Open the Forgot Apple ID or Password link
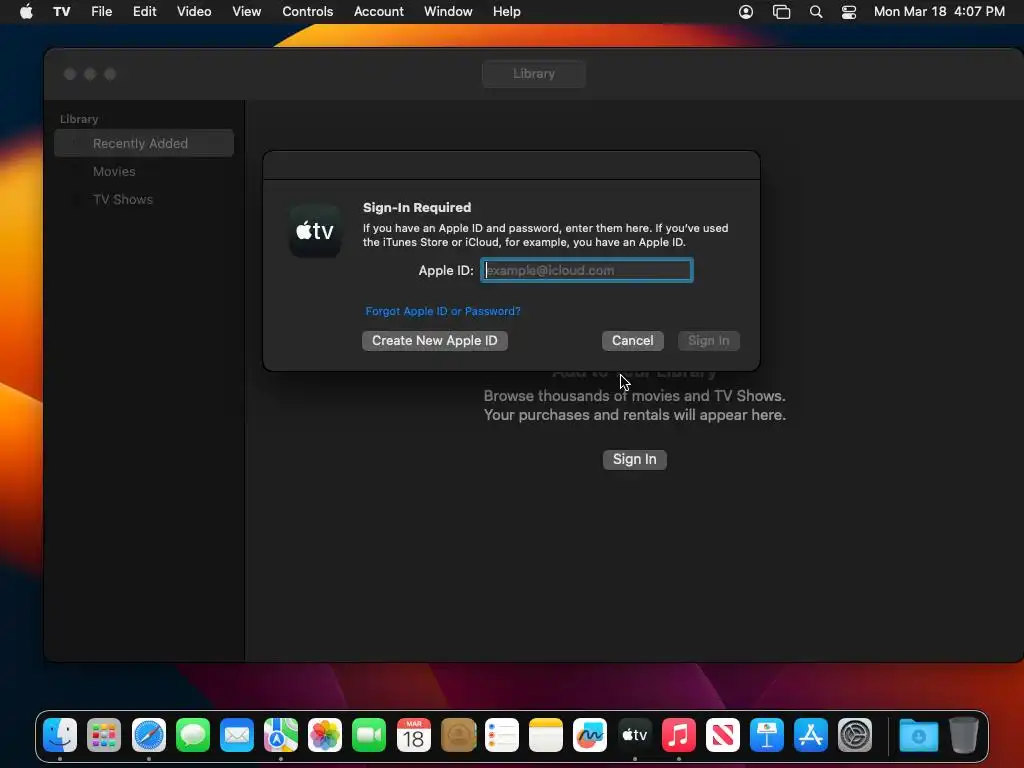The image size is (1024, 768). click(x=443, y=311)
